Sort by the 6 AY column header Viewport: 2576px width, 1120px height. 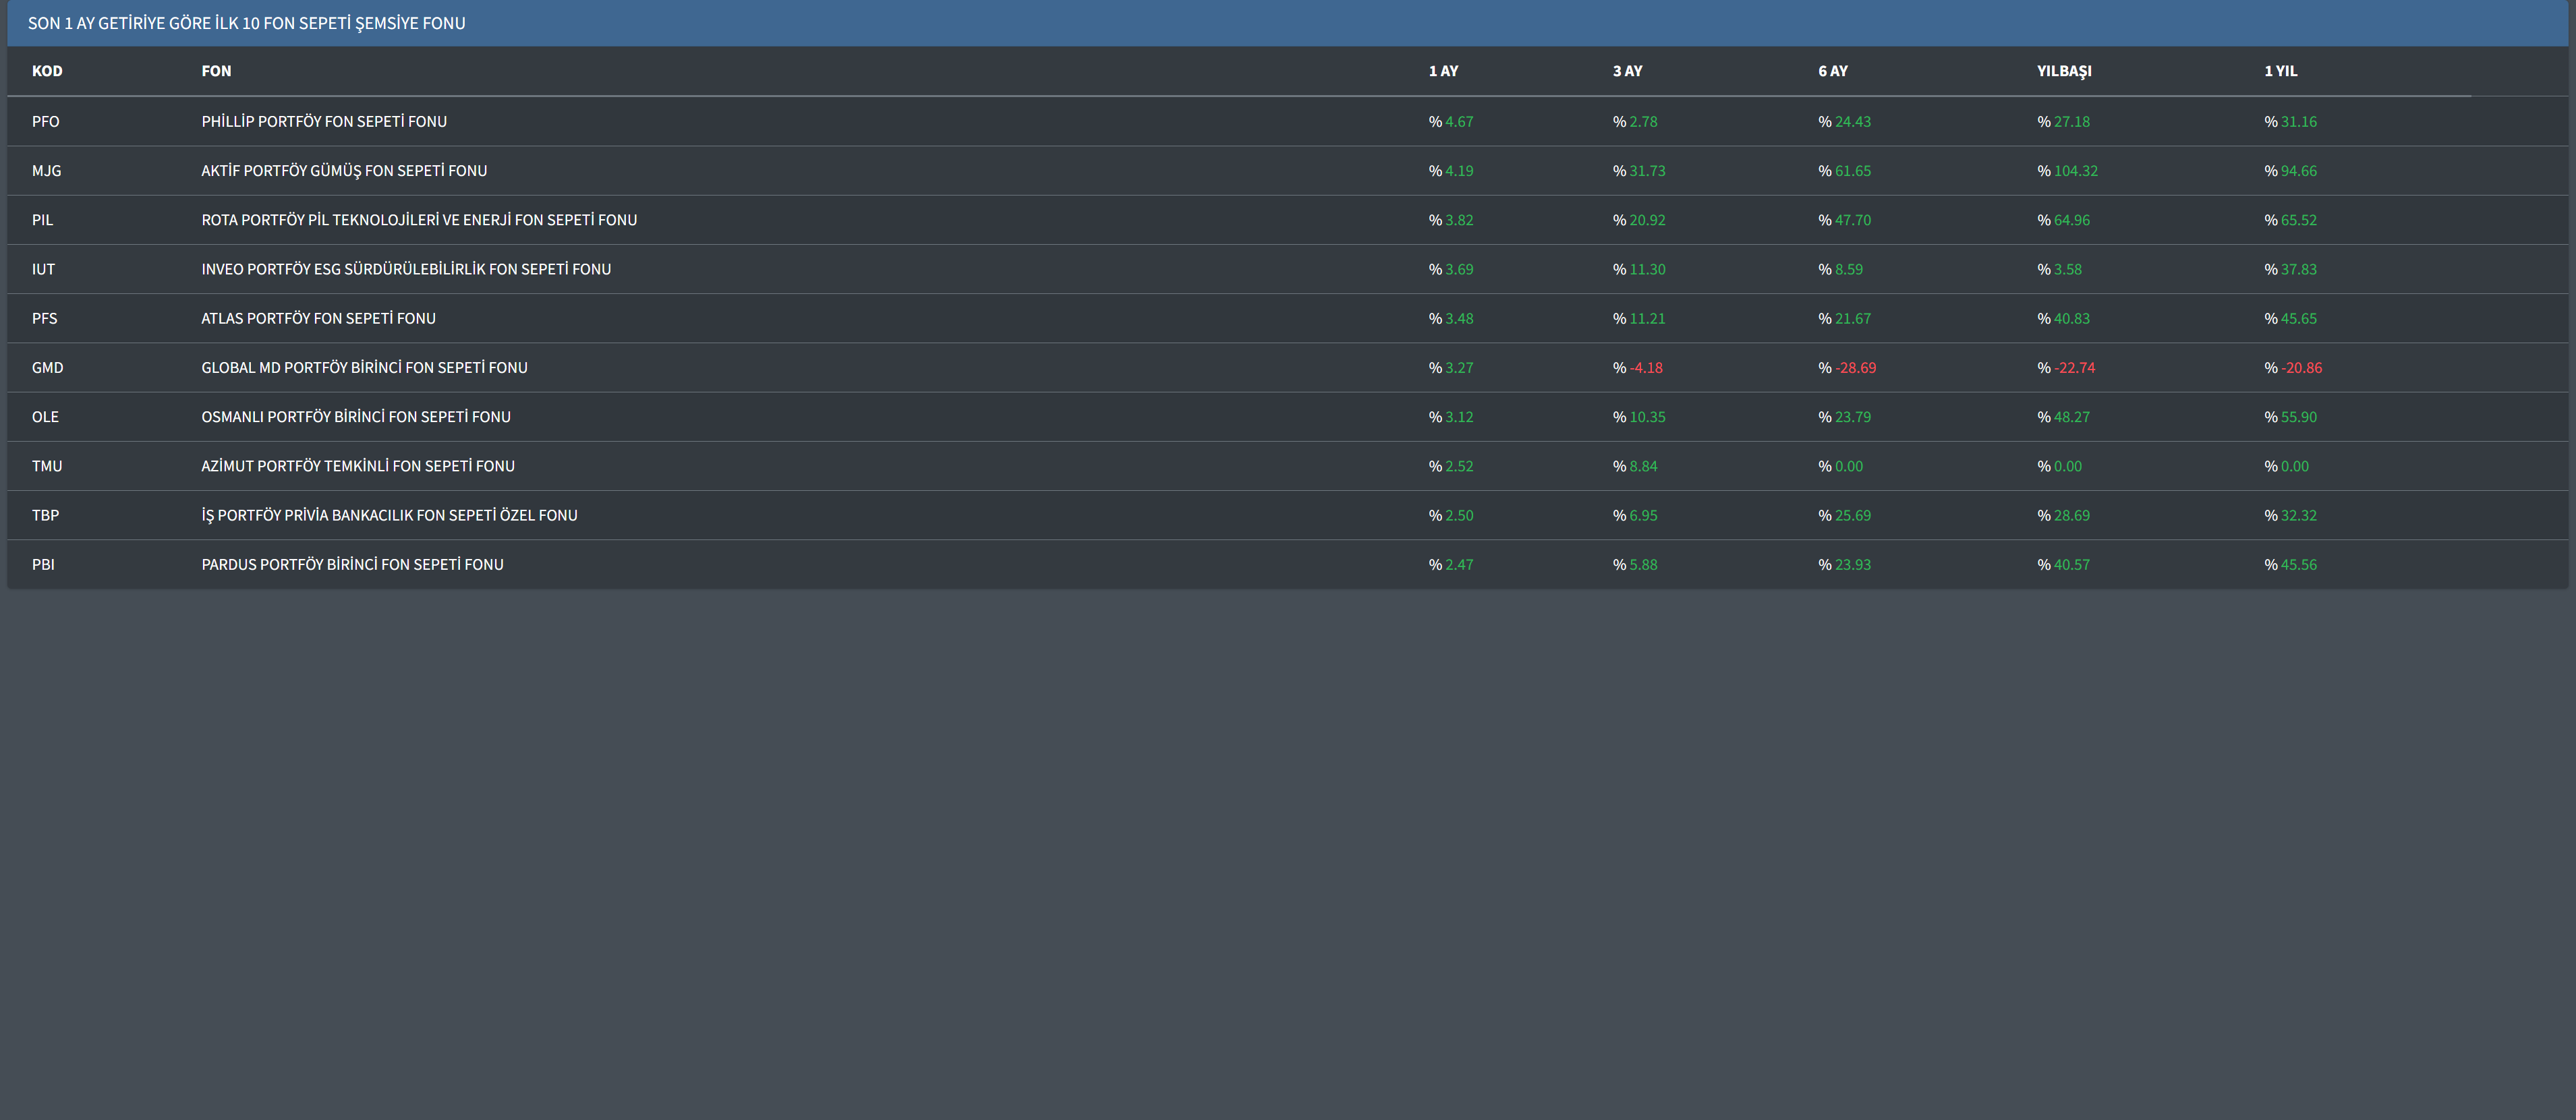point(1832,71)
